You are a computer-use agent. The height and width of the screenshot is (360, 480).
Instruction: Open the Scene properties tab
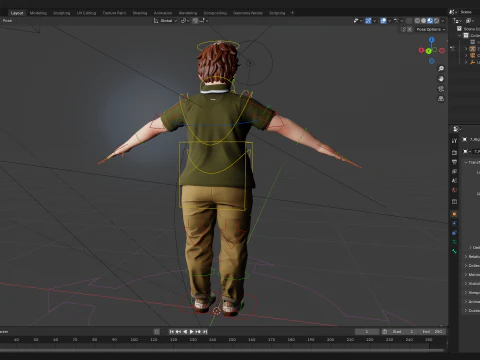click(454, 181)
